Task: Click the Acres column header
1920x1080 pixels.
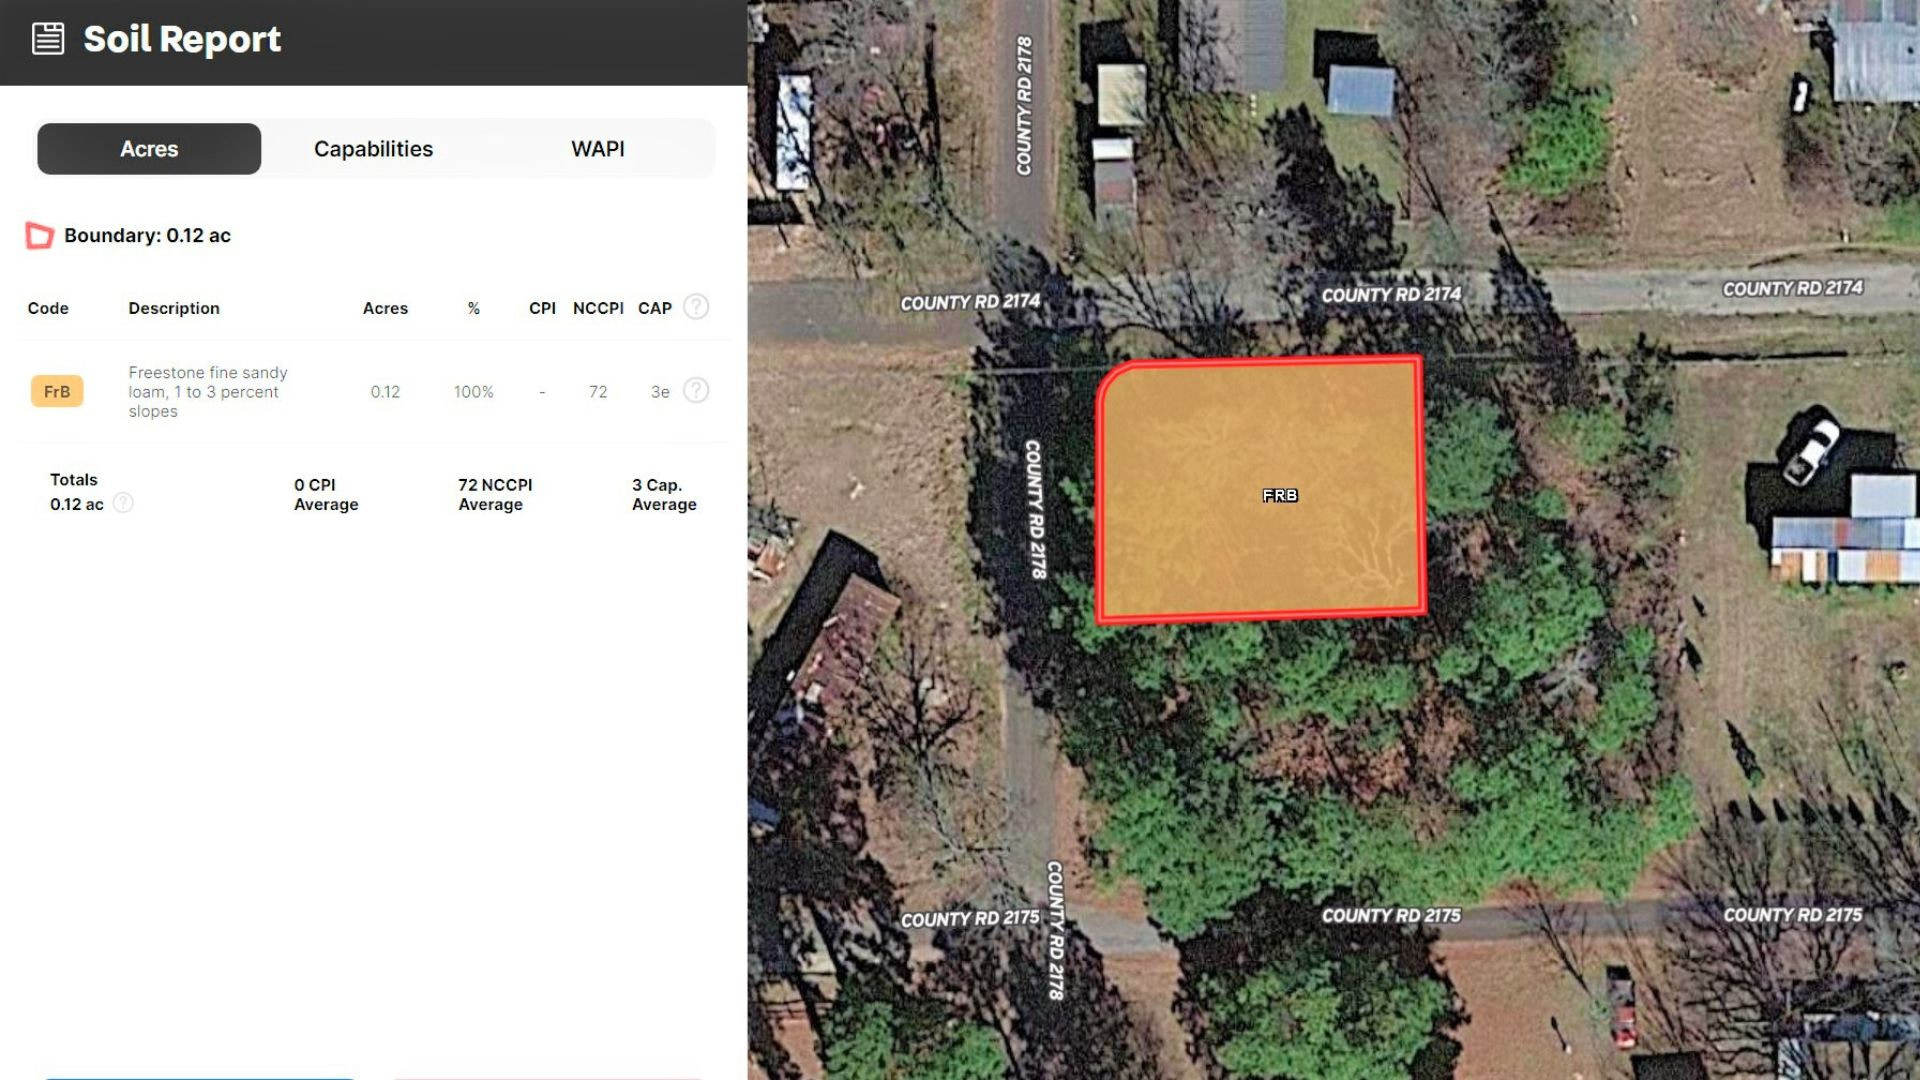Action: [385, 308]
